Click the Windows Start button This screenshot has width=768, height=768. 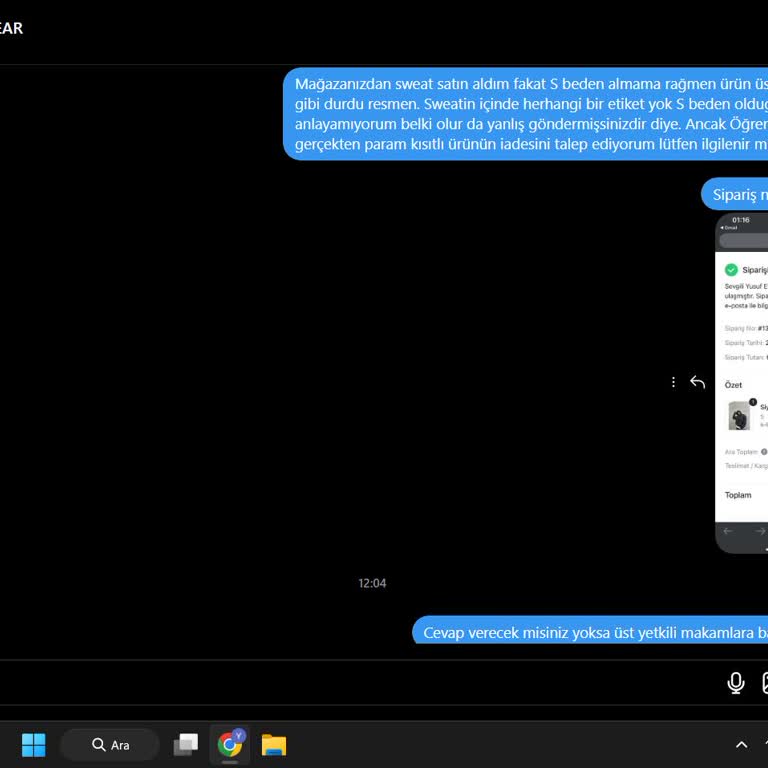pos(34,744)
